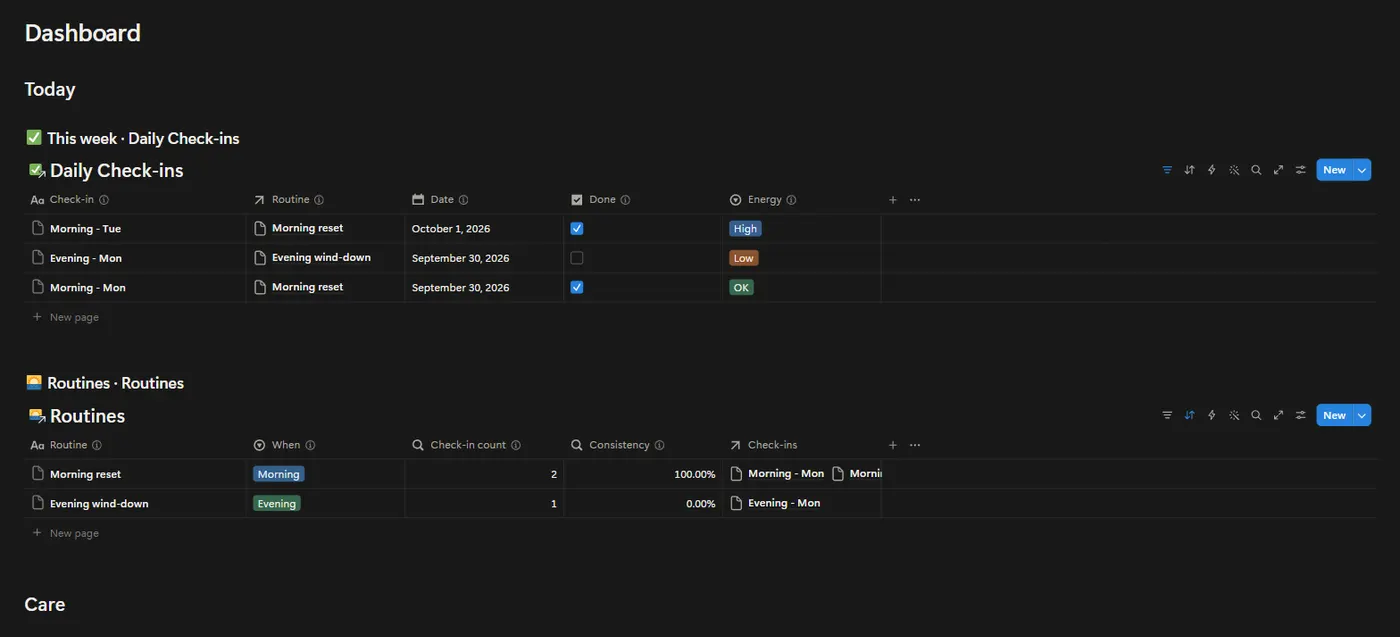Click the Care section heading

45,604
